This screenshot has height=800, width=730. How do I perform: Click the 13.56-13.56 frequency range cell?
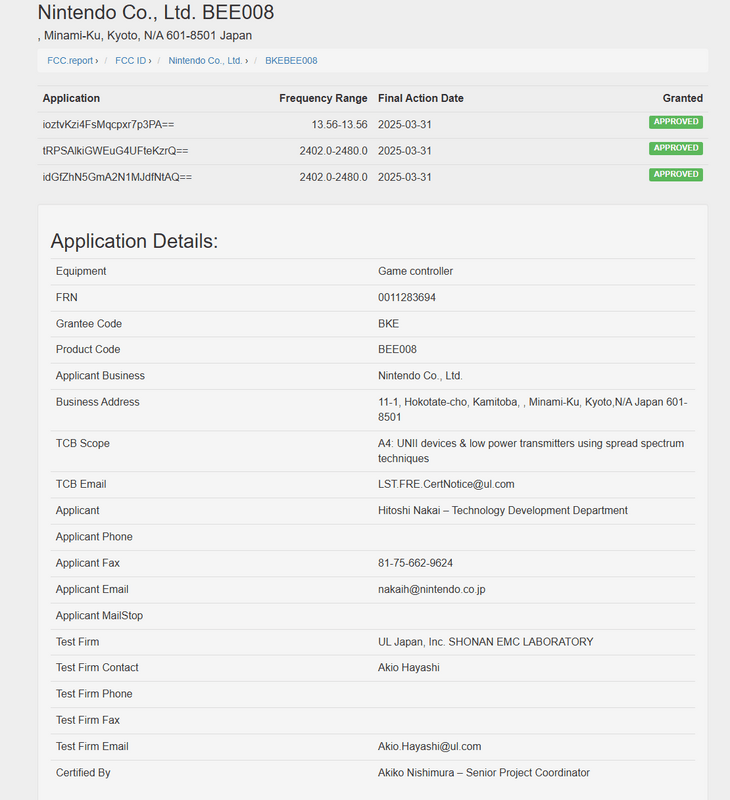pyautogui.click(x=339, y=124)
